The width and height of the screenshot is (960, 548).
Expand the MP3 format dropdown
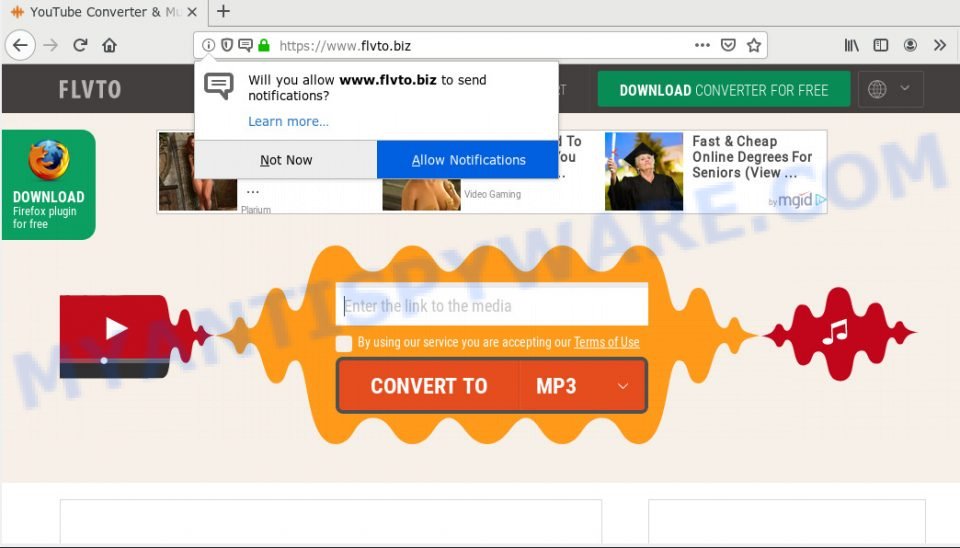coord(582,386)
